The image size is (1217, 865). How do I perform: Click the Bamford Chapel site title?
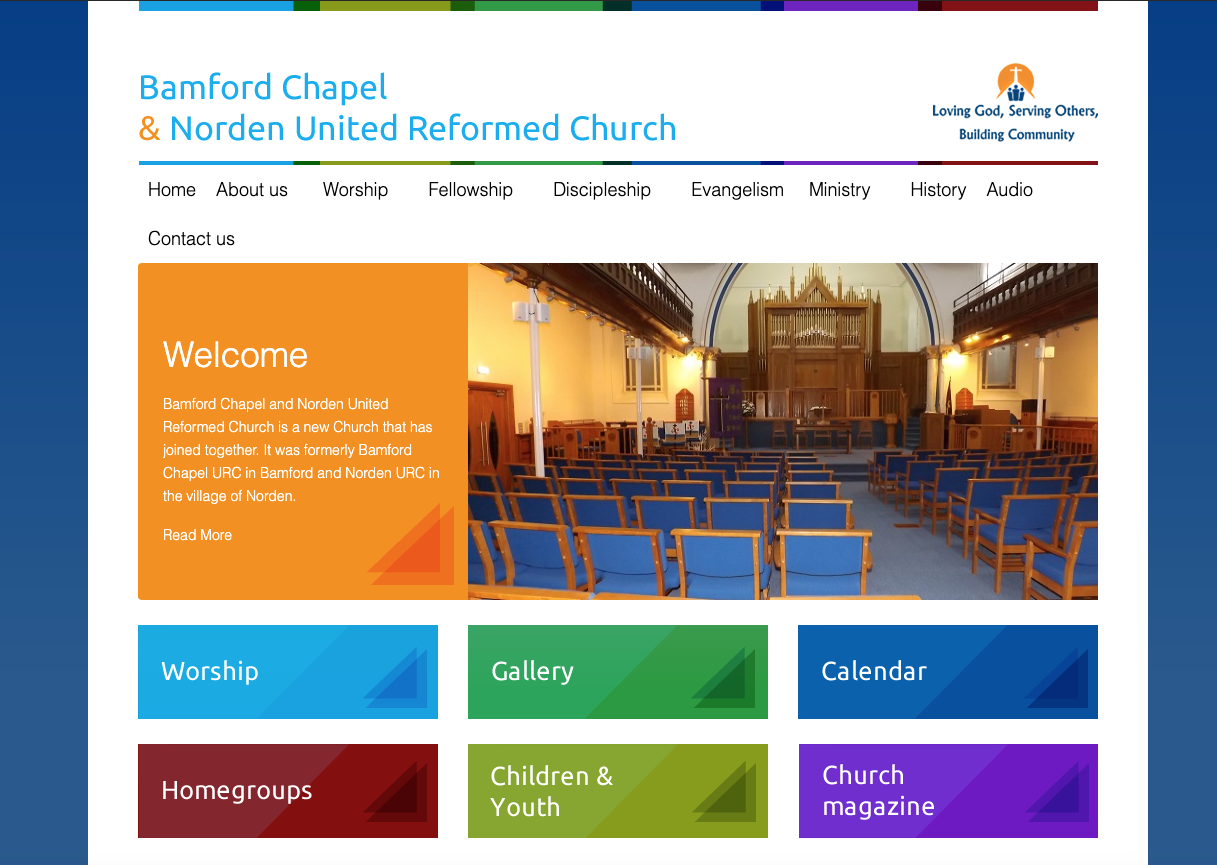tap(408, 108)
